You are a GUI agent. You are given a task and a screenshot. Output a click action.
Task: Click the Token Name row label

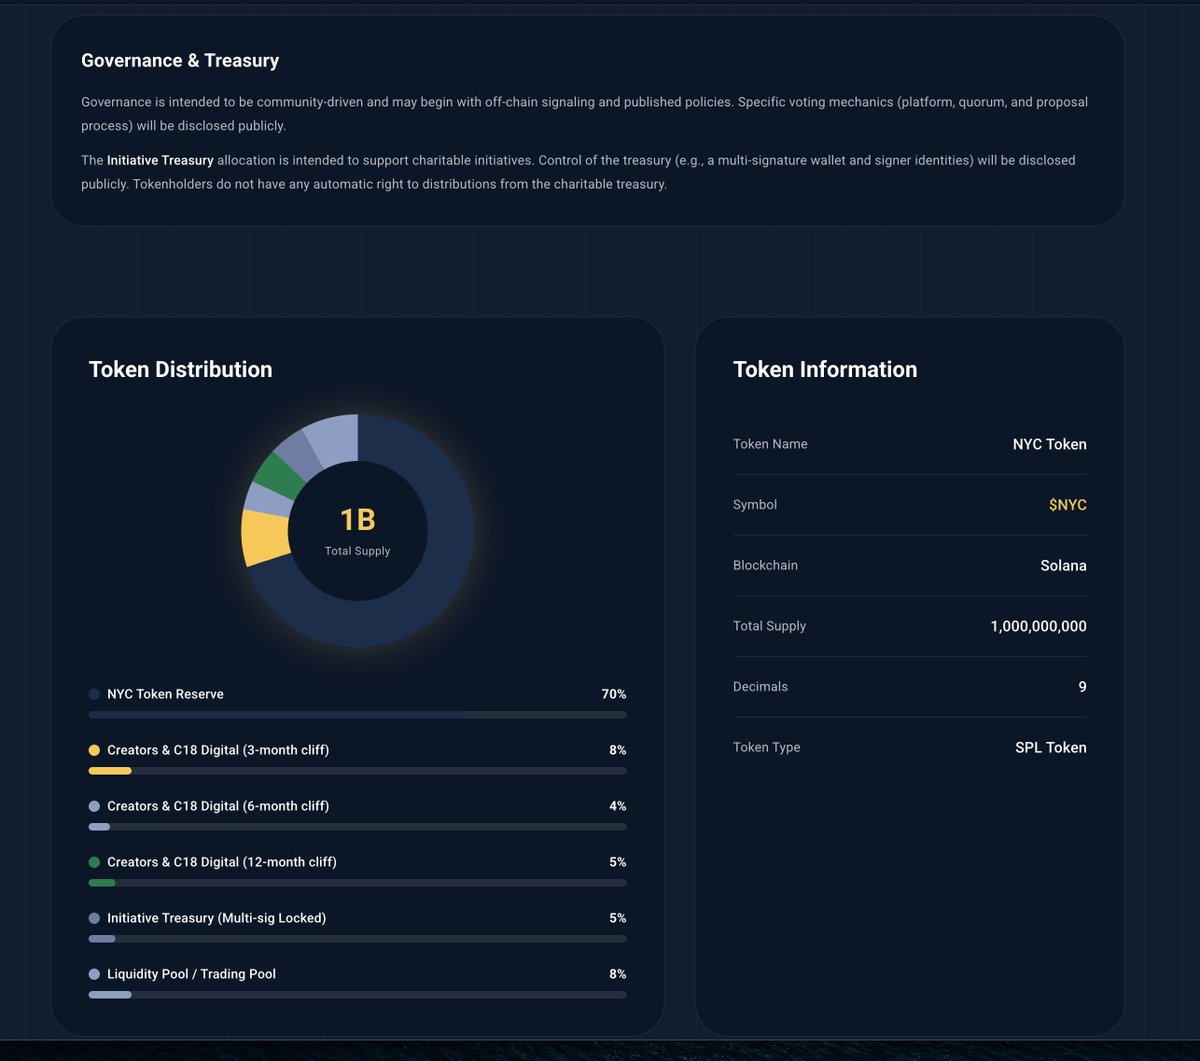770,444
